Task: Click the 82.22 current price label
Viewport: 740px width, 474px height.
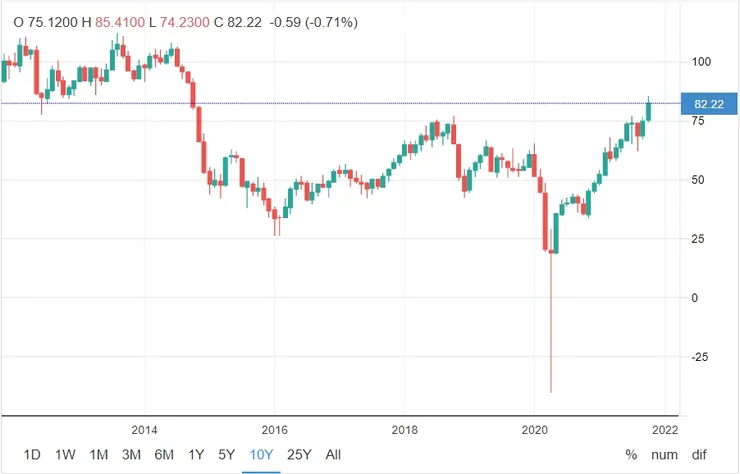Action: pos(708,103)
